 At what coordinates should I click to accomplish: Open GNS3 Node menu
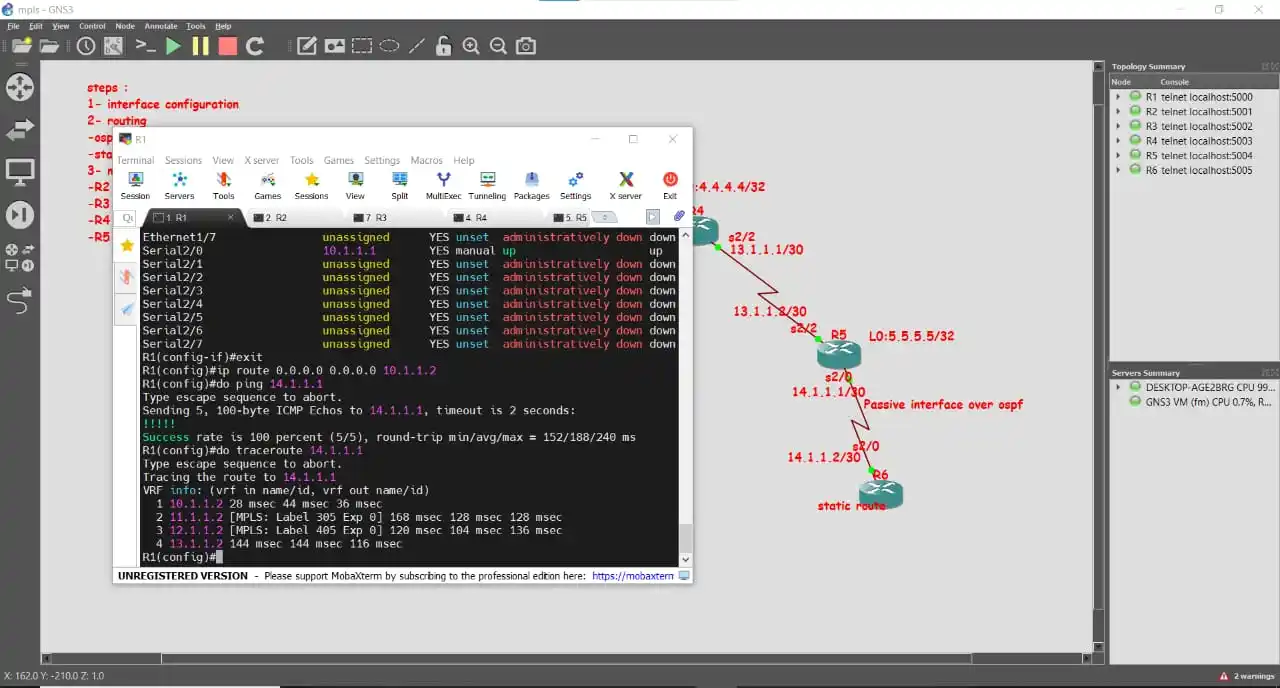point(125,26)
